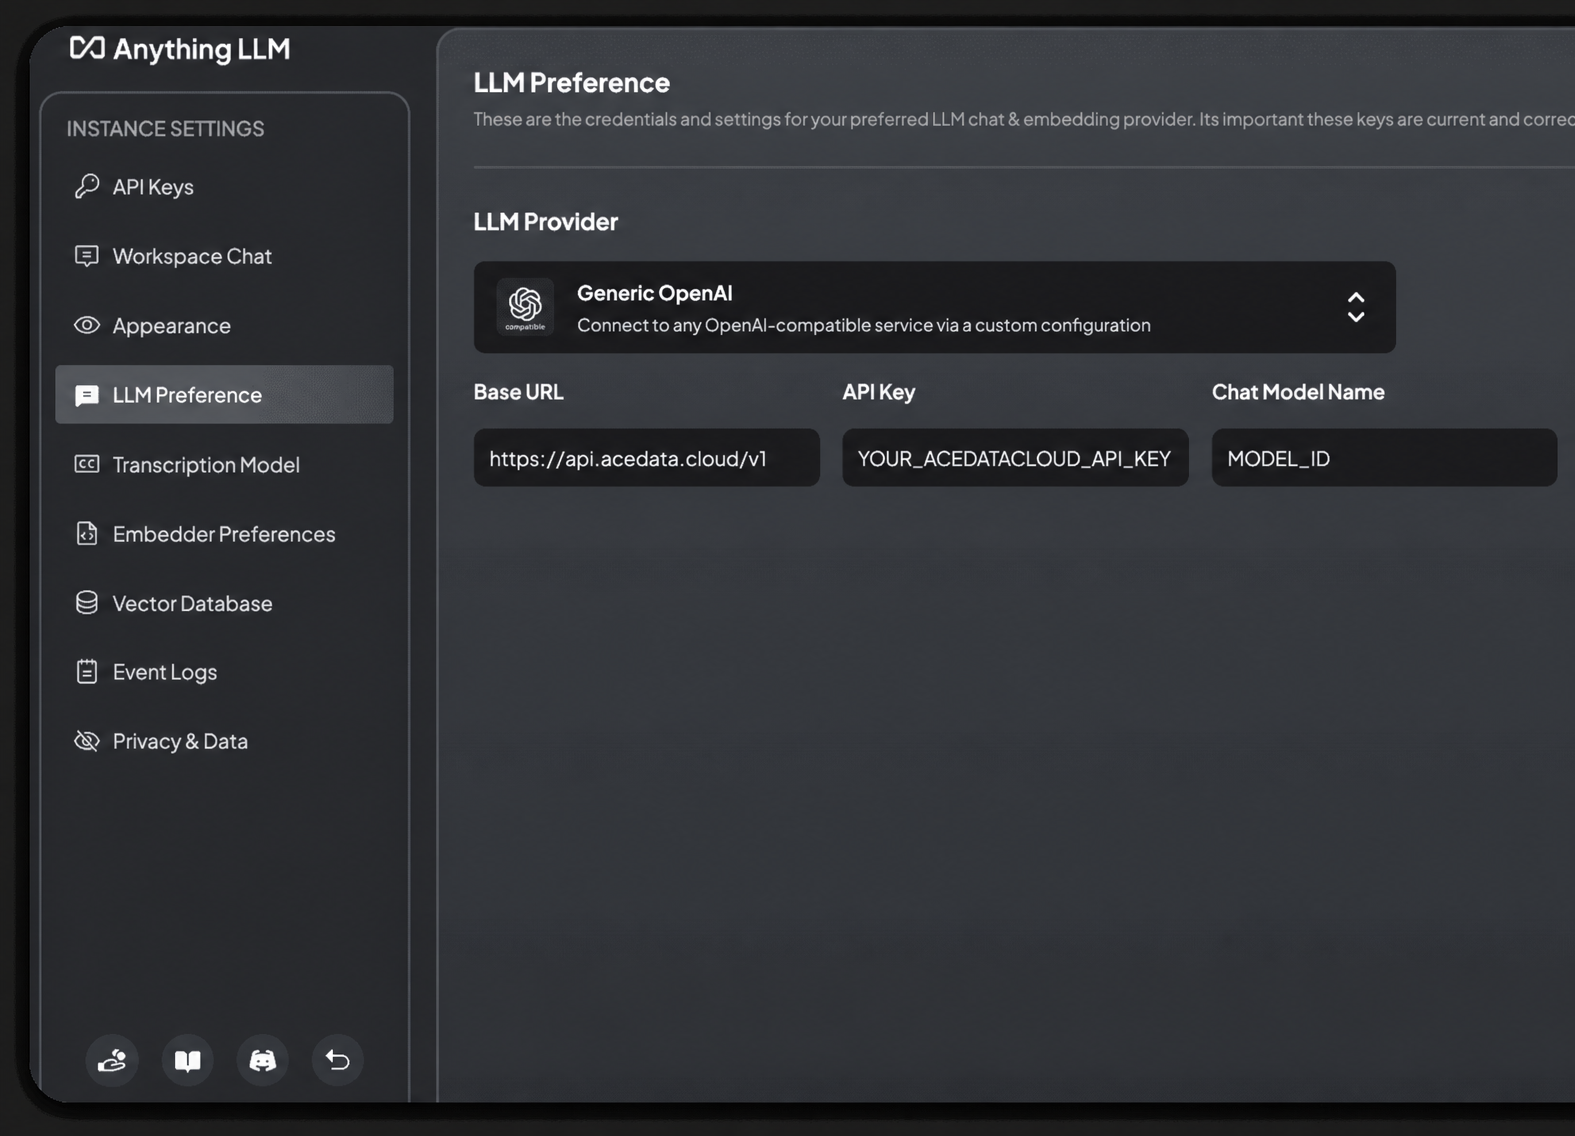The image size is (1575, 1136).
Task: Click the Transcription Model CC icon
Action: (87, 464)
